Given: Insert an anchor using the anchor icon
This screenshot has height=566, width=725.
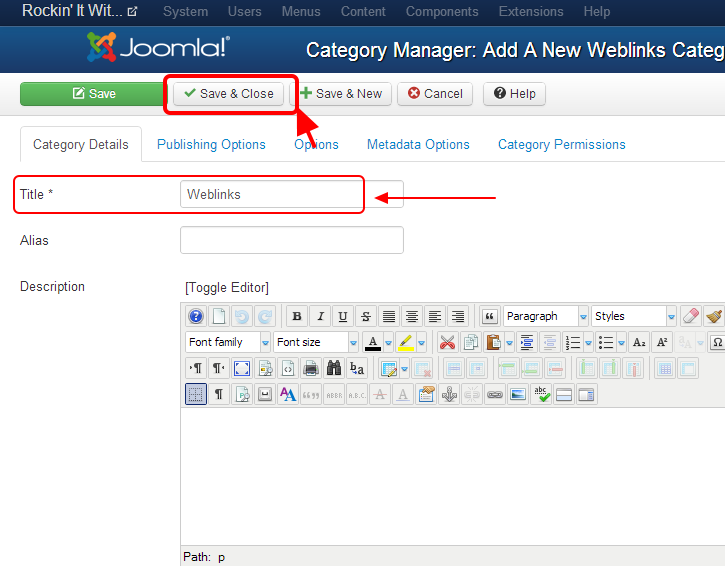Looking at the screenshot, I should [449, 394].
